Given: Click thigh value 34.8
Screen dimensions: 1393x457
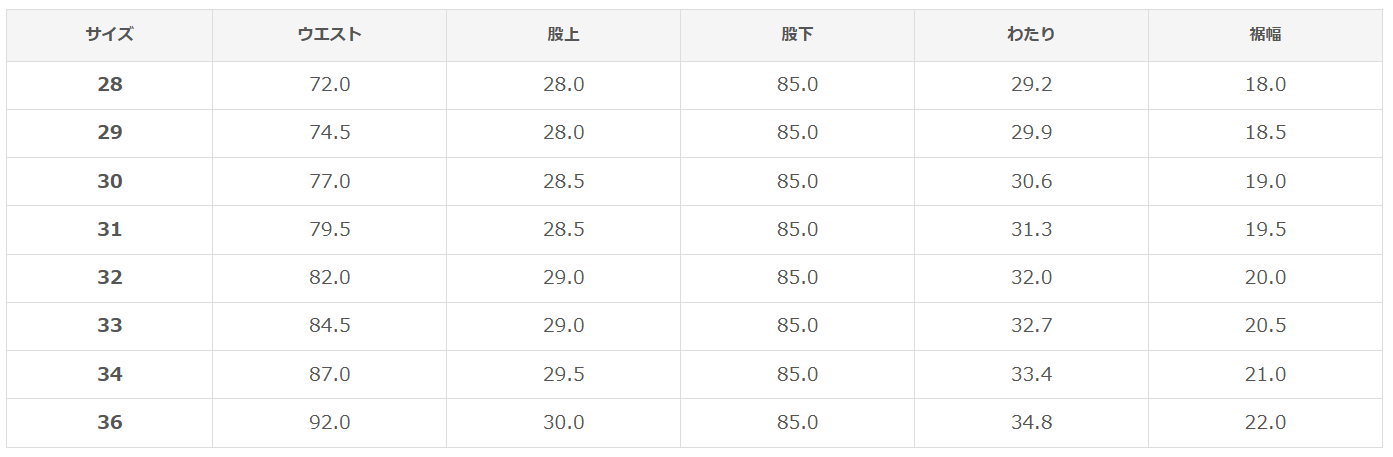Looking at the screenshot, I should tap(1032, 423).
